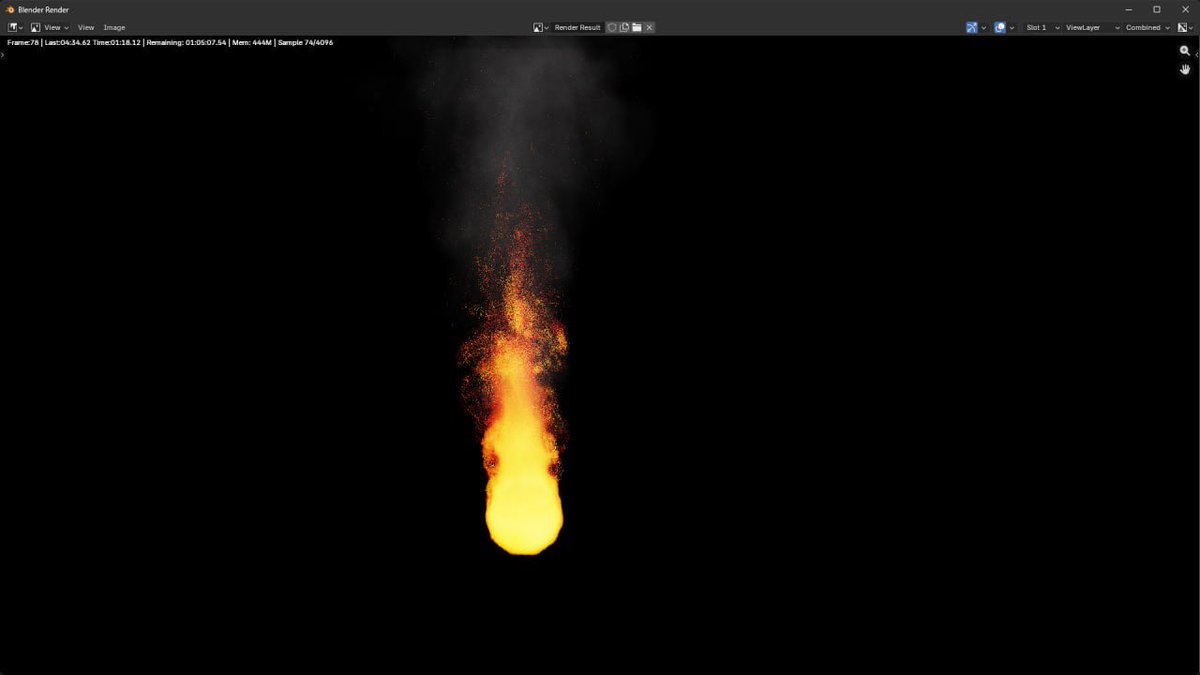This screenshot has height=675, width=1200.
Task: Expand the toolbar with left-edge arrow
Action: coord(3,54)
